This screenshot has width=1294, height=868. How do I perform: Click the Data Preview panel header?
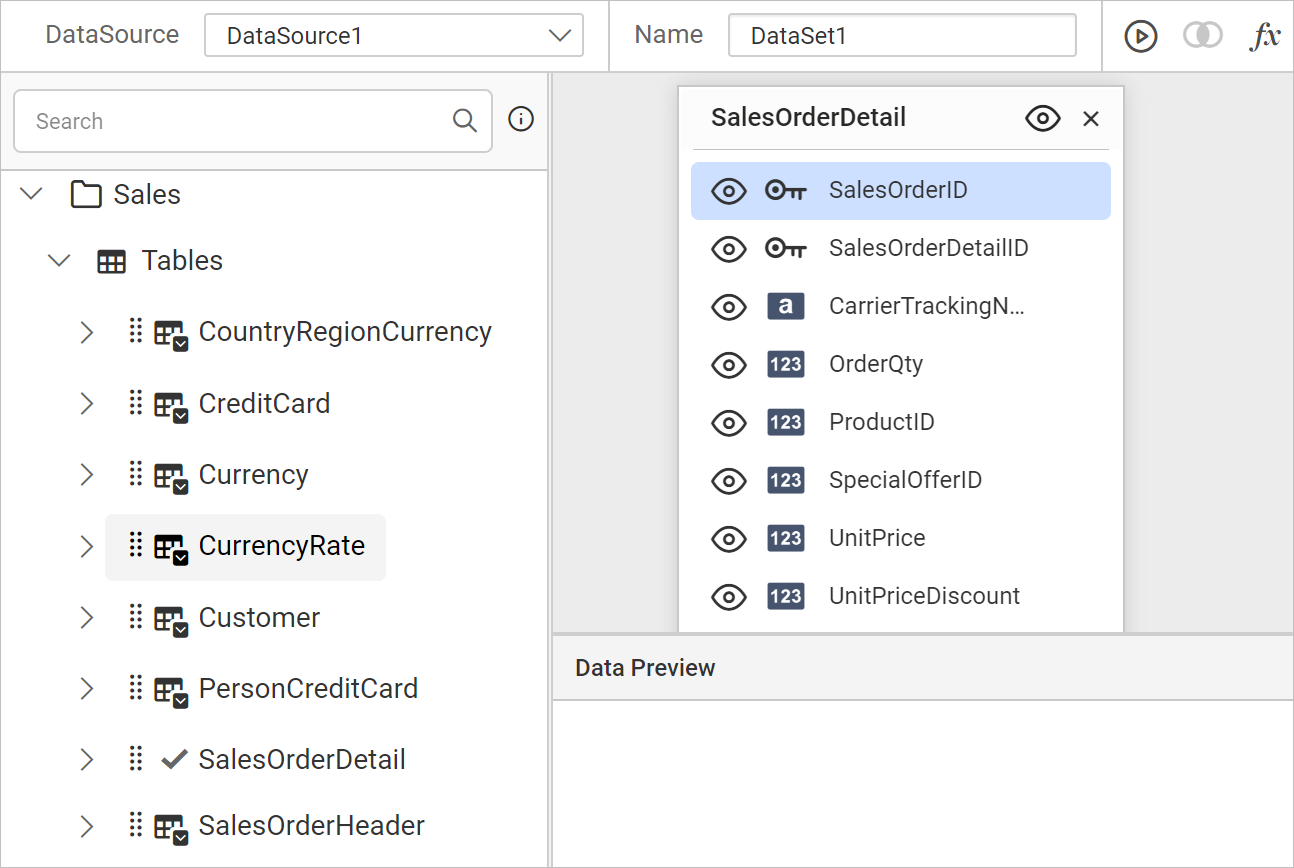pyautogui.click(x=923, y=668)
